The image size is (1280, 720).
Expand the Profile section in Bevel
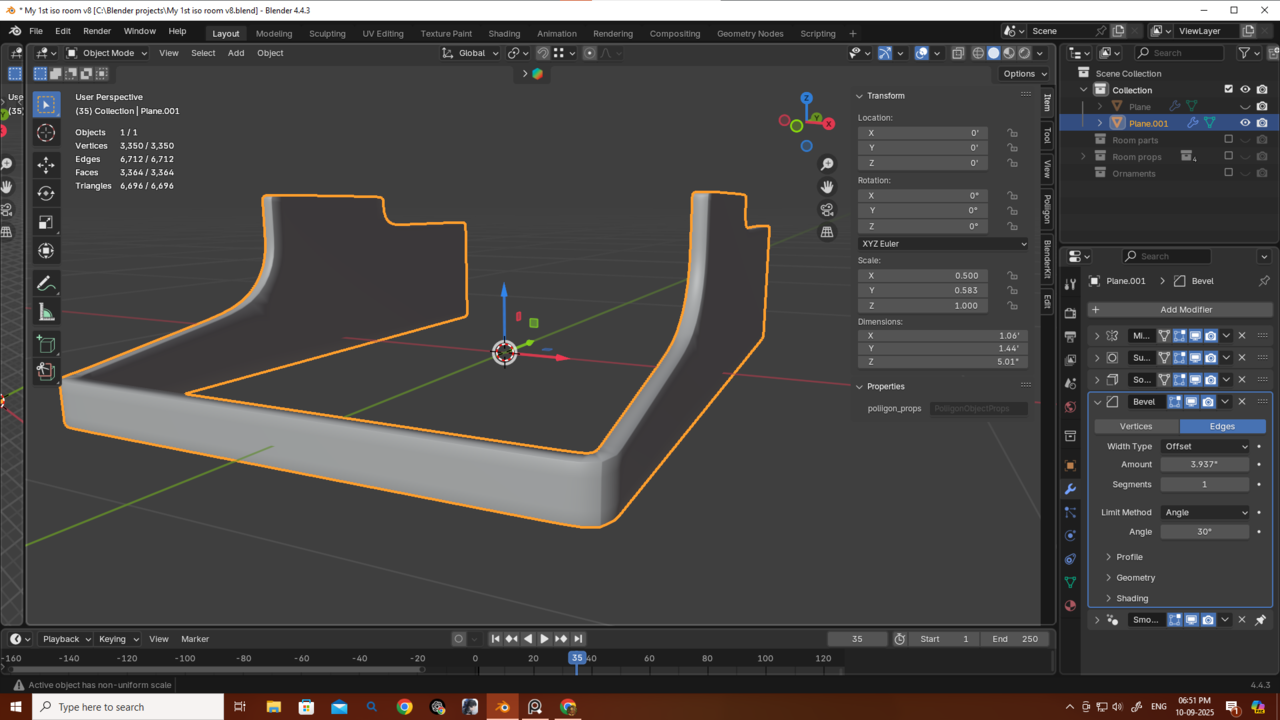point(1129,557)
